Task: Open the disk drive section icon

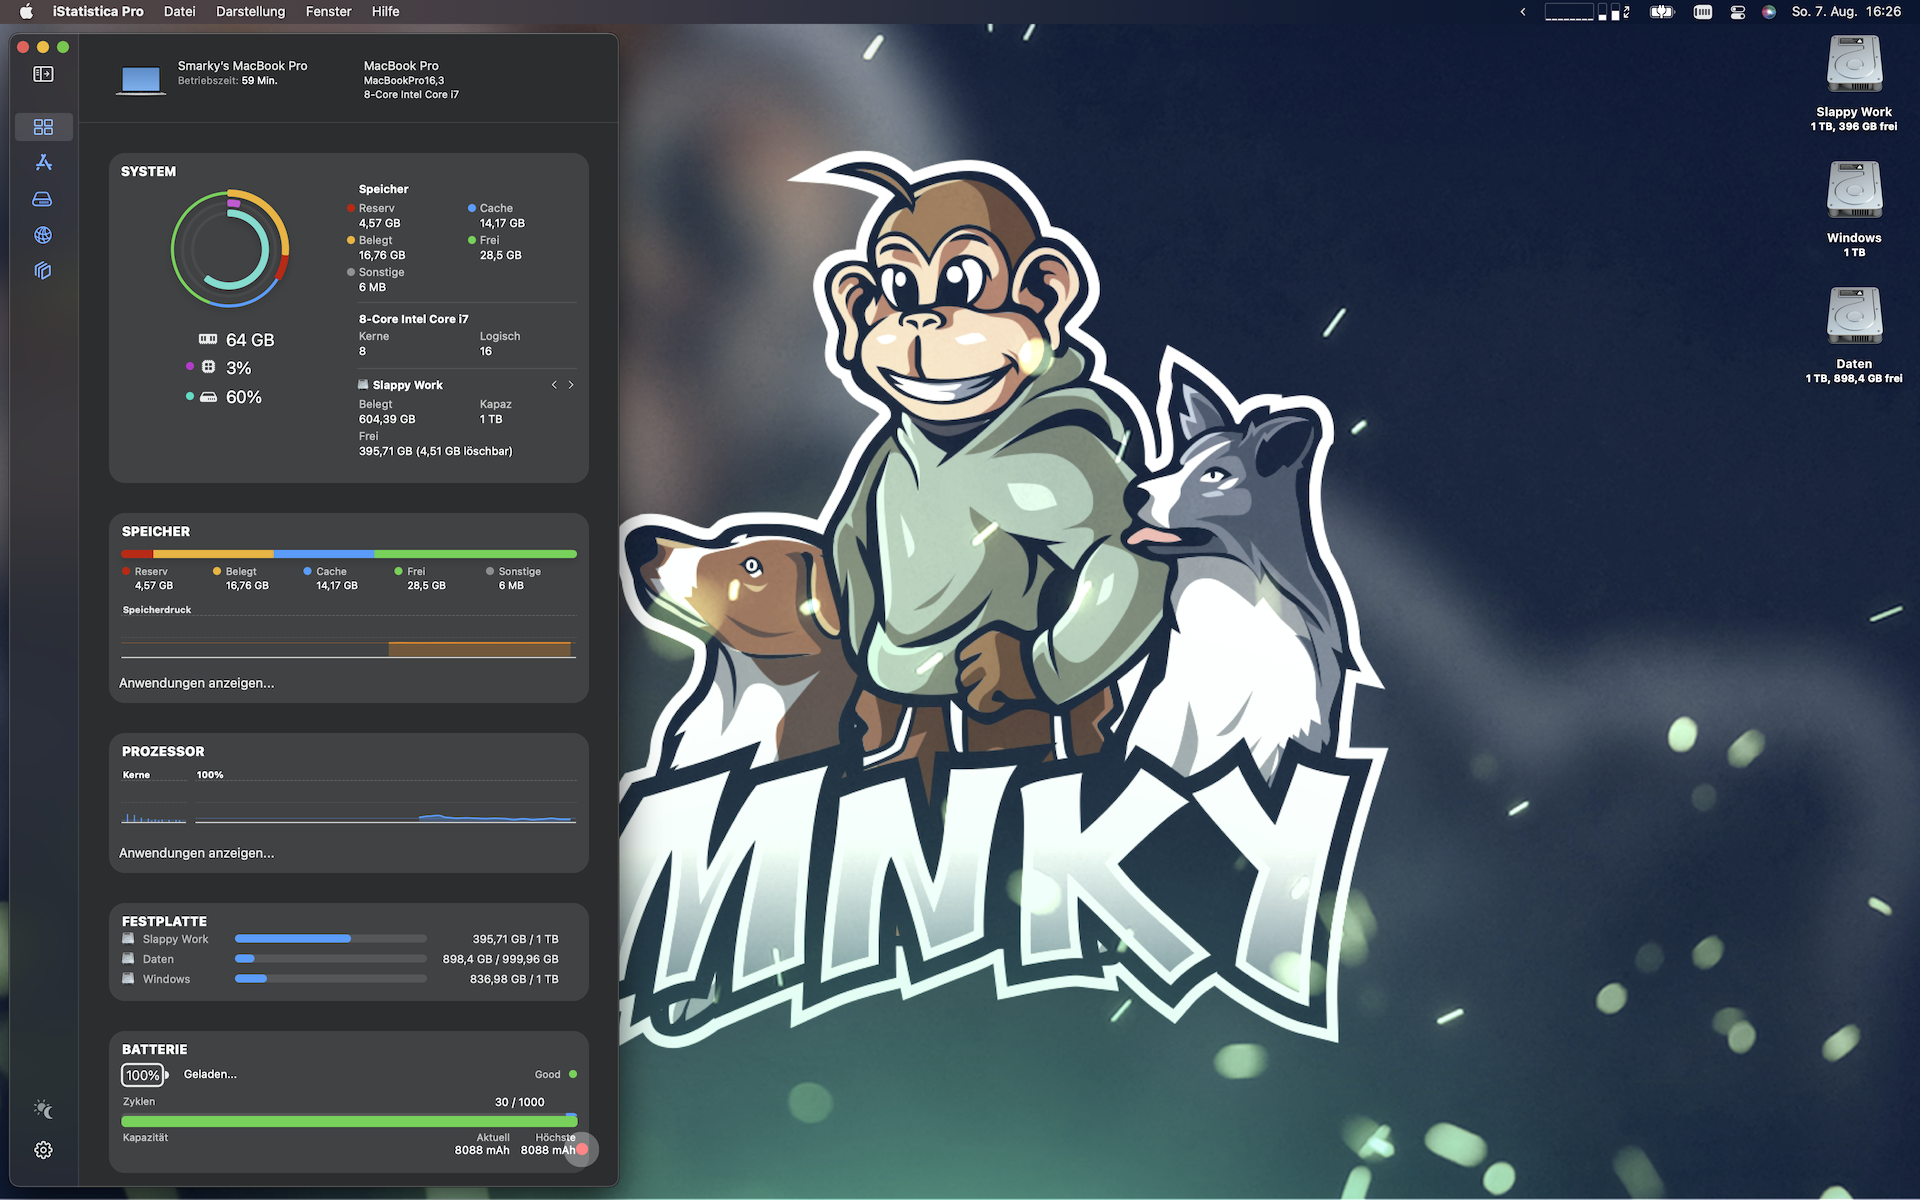Action: click(x=42, y=199)
